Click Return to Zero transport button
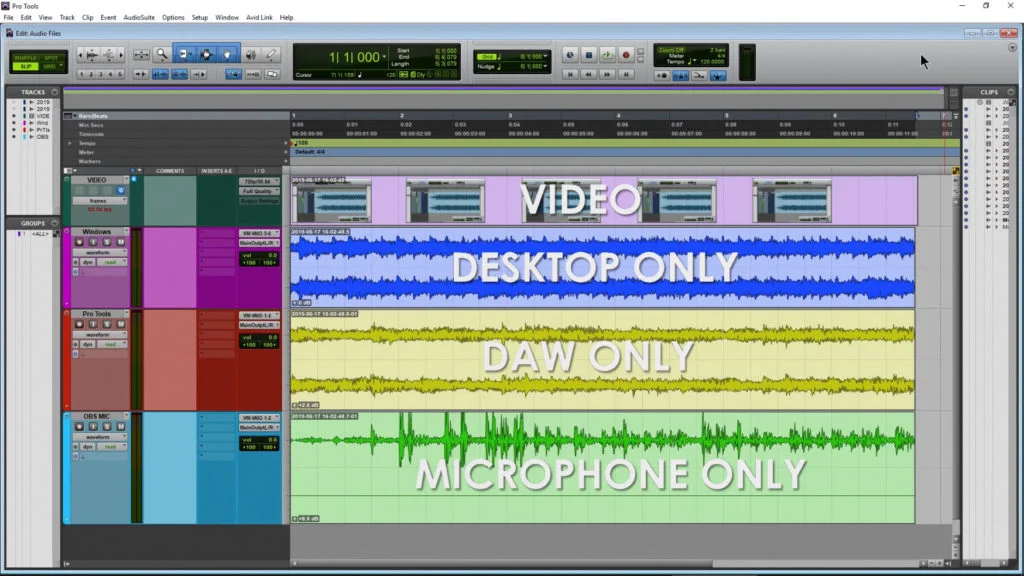 point(569,75)
